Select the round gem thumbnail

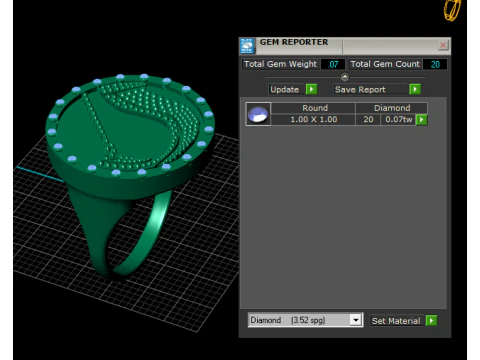click(x=258, y=114)
